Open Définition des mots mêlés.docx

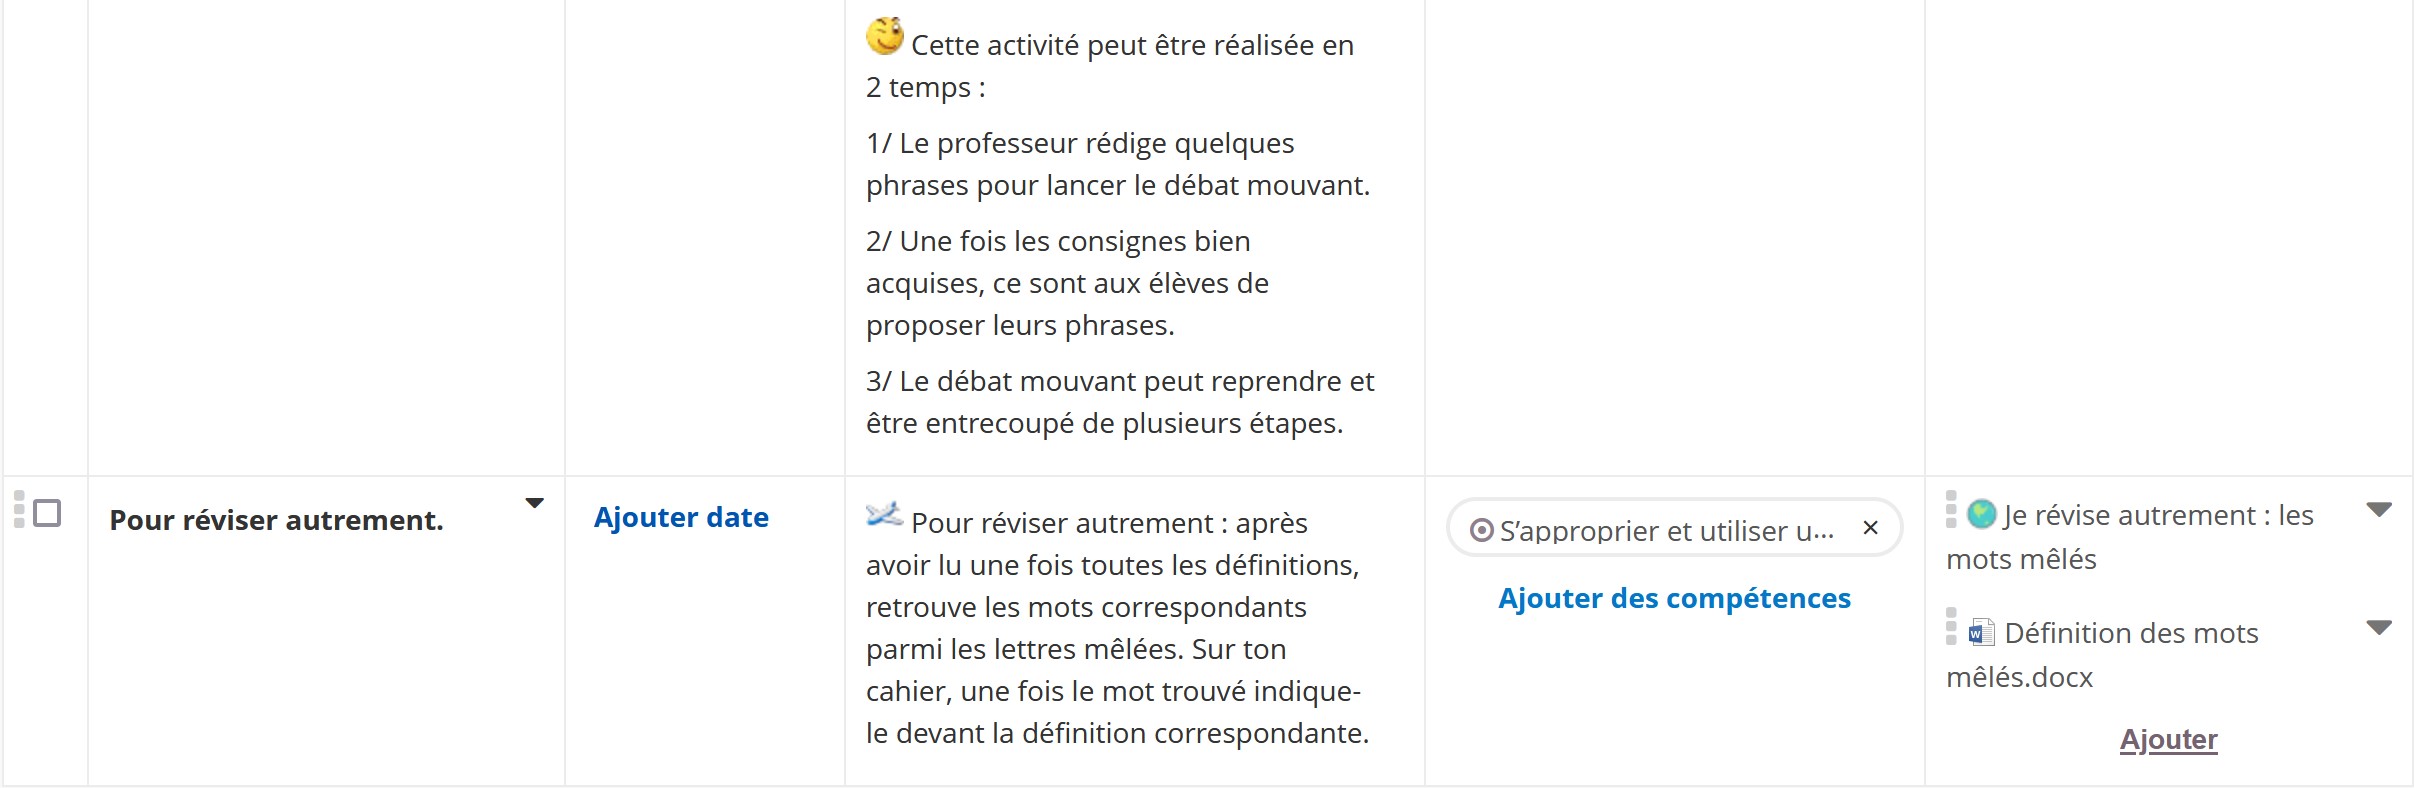coord(2131,634)
